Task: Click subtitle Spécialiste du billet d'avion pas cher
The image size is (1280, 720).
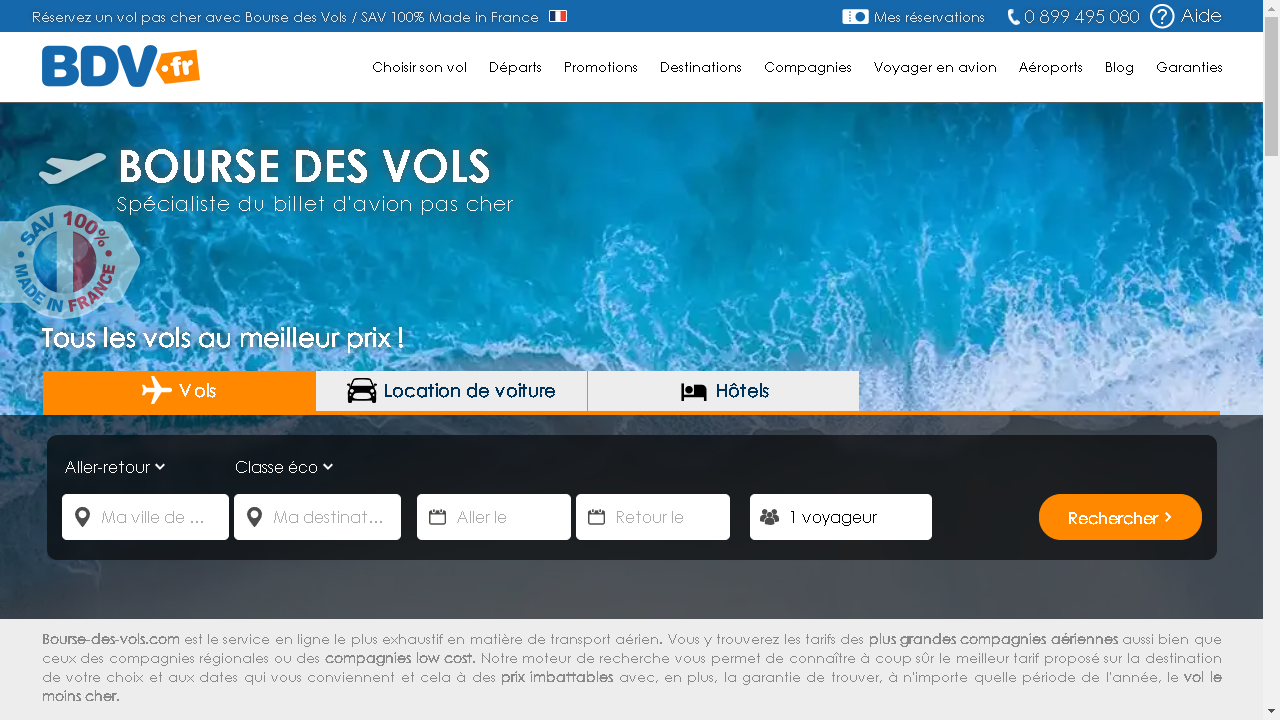Action: coord(315,204)
